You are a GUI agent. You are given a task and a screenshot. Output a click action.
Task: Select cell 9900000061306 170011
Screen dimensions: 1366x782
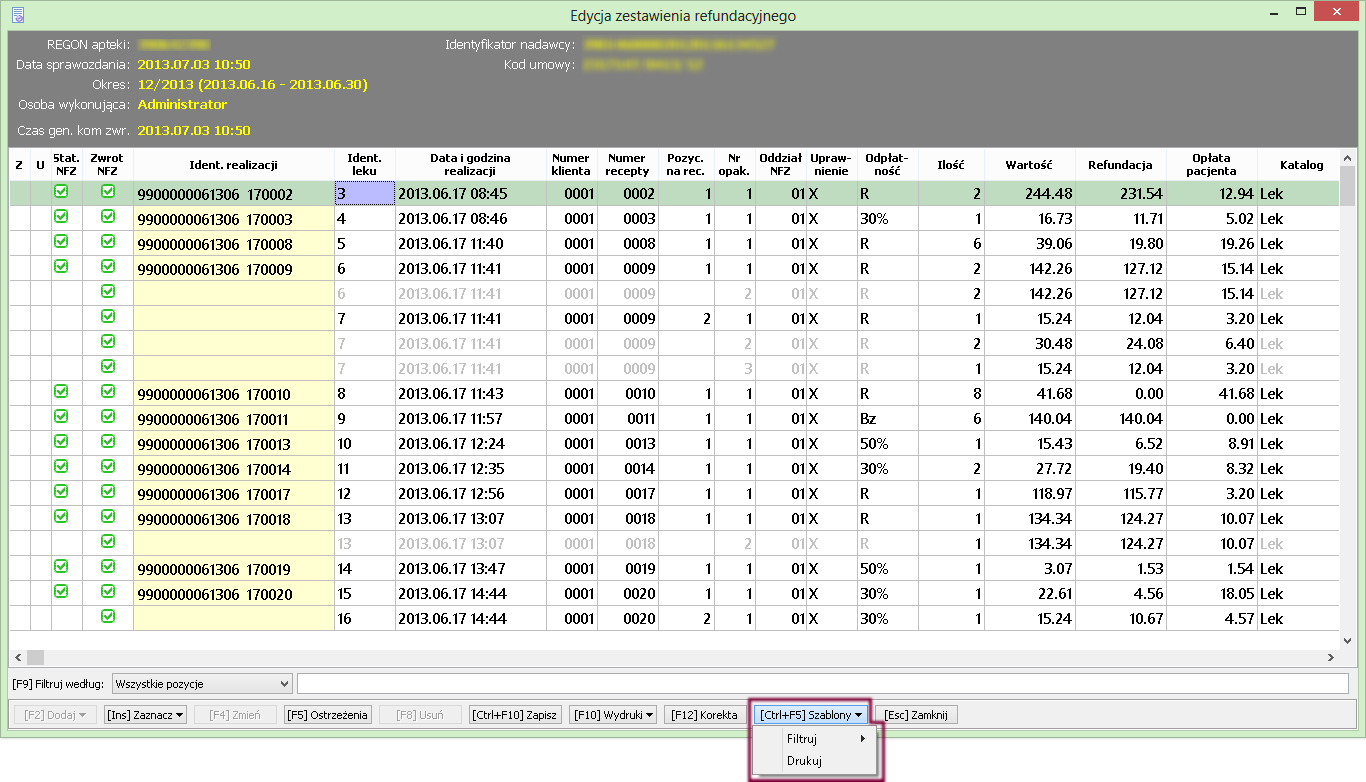pos(233,419)
